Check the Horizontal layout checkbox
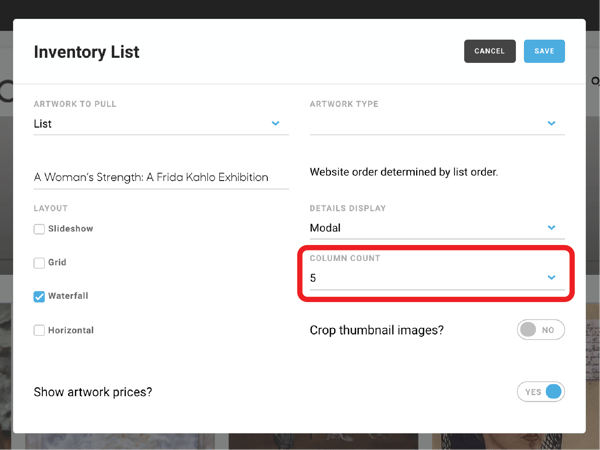Viewport: 600px width, 450px height. [39, 330]
